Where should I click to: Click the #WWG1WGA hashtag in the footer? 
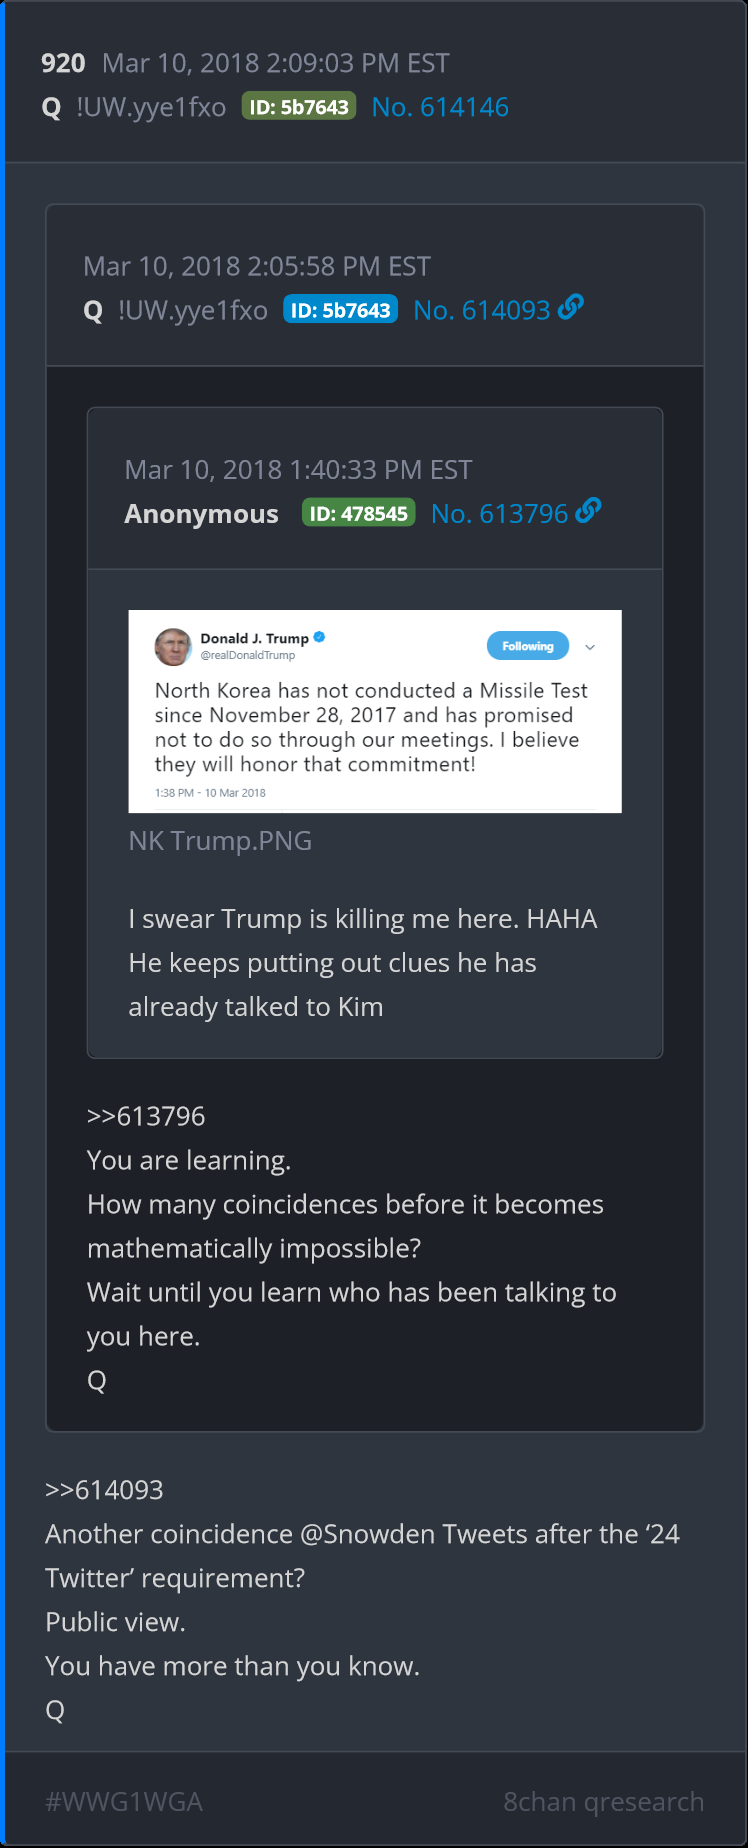124,1802
